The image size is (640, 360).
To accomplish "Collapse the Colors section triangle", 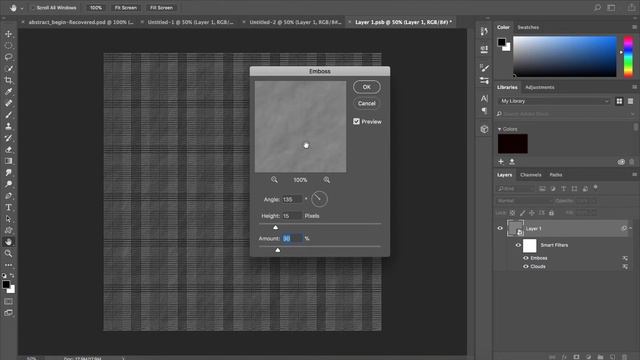I will (499, 129).
